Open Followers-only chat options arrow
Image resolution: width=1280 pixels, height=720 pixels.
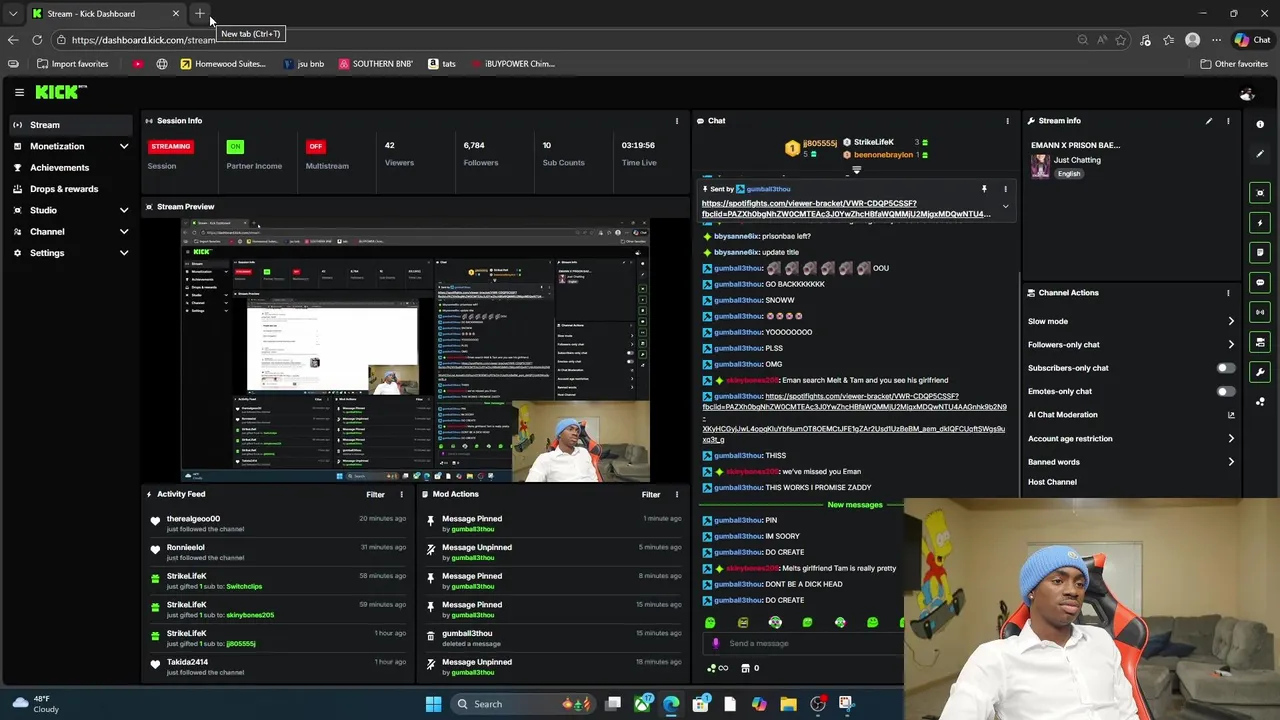point(1230,345)
